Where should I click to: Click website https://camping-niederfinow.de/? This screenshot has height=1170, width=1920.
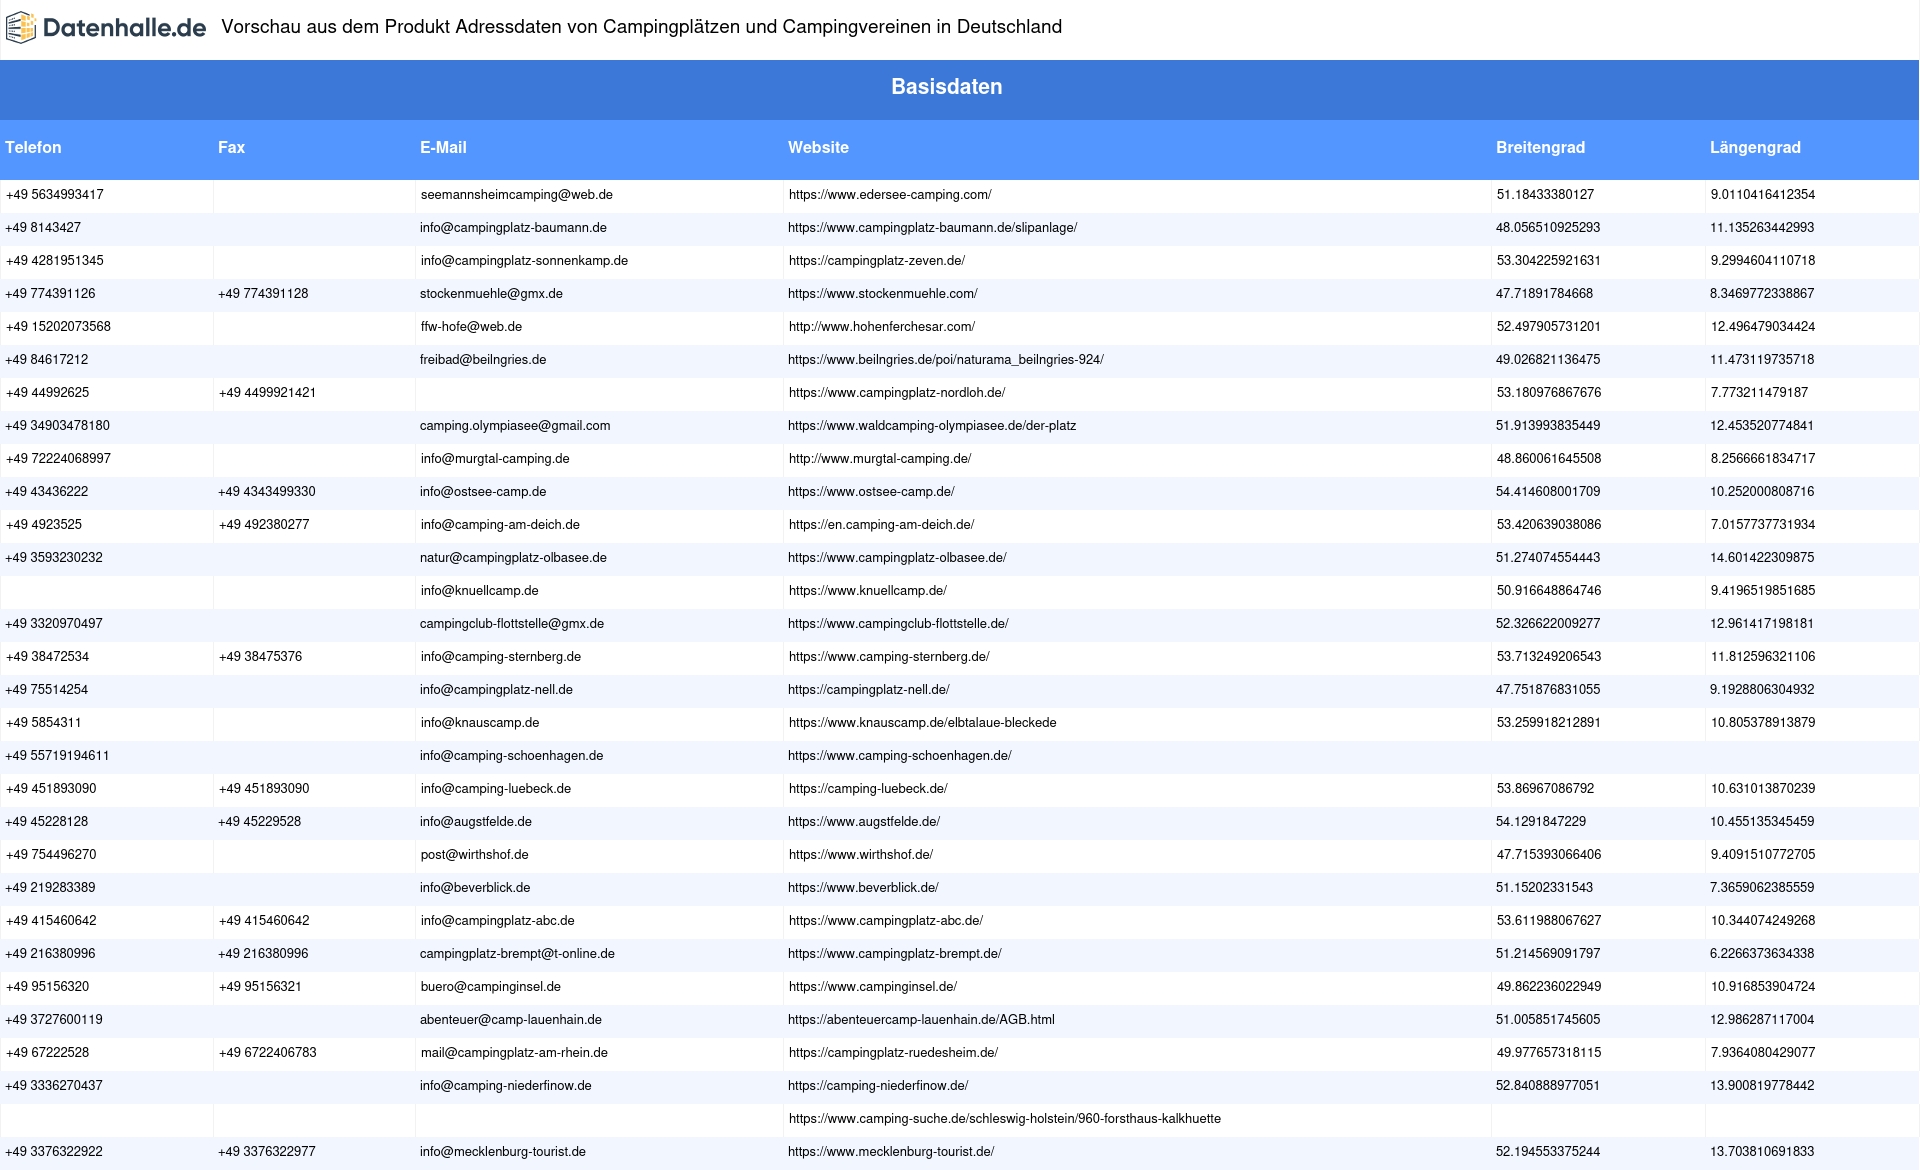pos(878,1086)
